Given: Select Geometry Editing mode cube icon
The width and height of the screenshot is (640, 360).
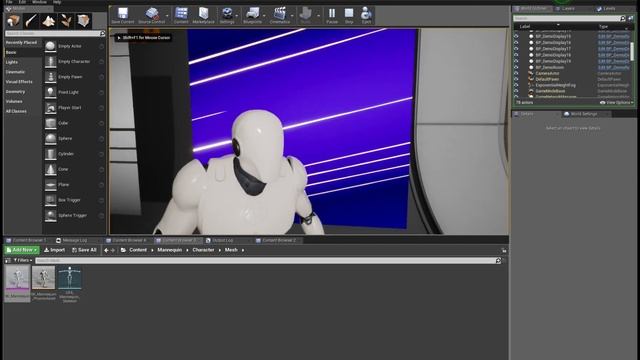Looking at the screenshot, I should pos(84,20).
